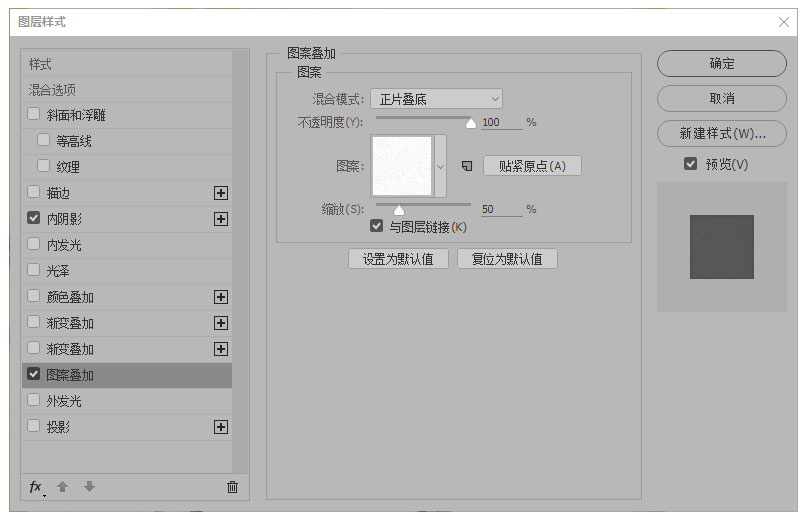Click the plus icon on the upper 渐变叠加 row
The image size is (808, 516).
221,323
